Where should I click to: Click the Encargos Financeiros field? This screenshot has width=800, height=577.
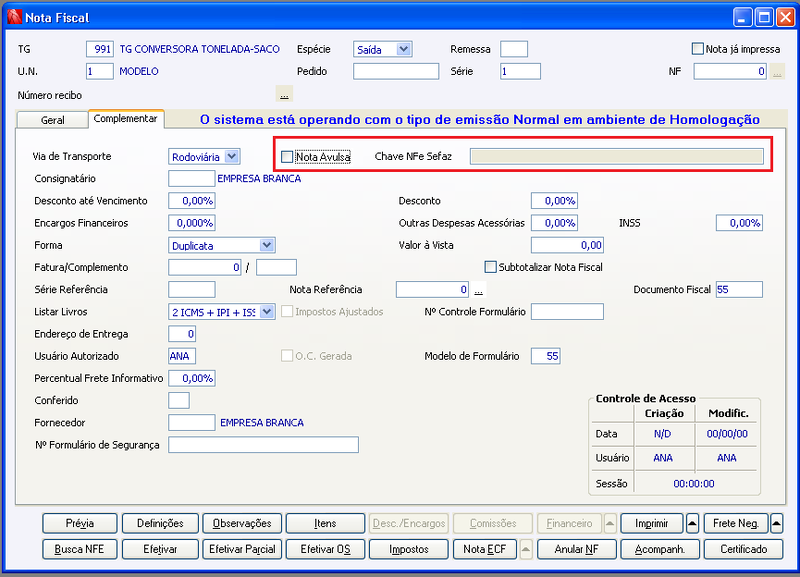point(192,223)
